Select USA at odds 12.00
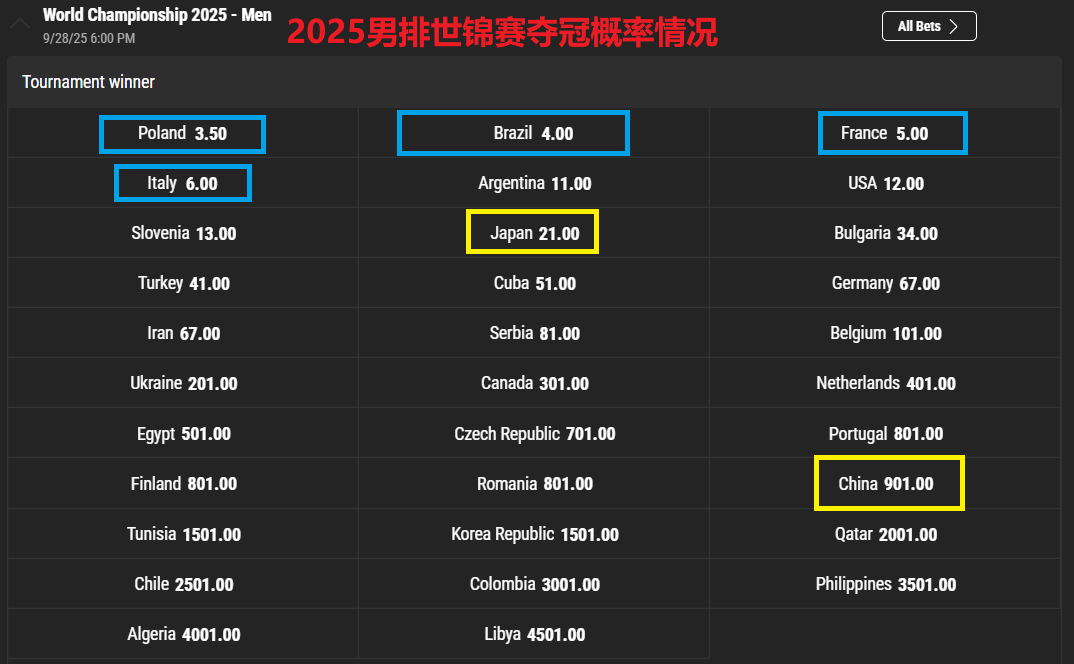The image size is (1074, 664). 886,183
